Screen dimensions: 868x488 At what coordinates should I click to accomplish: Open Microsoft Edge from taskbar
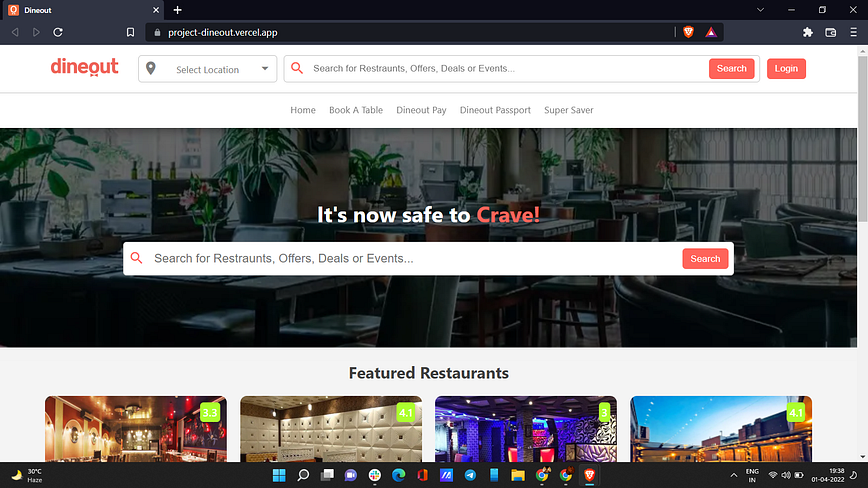pyautogui.click(x=399, y=475)
